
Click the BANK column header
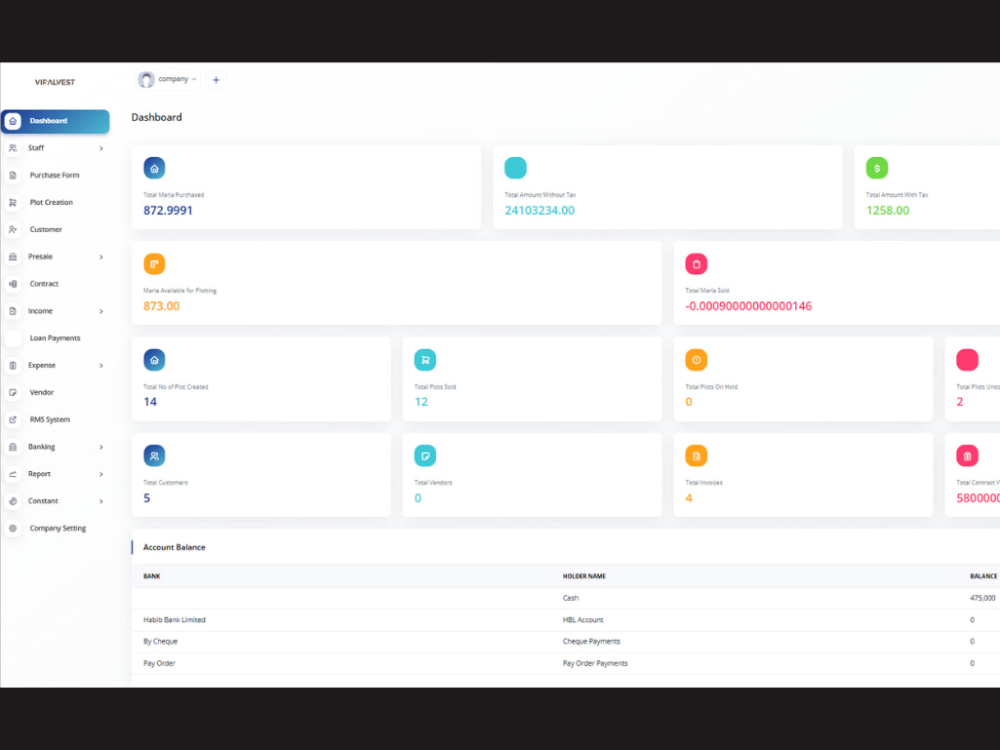tap(152, 577)
